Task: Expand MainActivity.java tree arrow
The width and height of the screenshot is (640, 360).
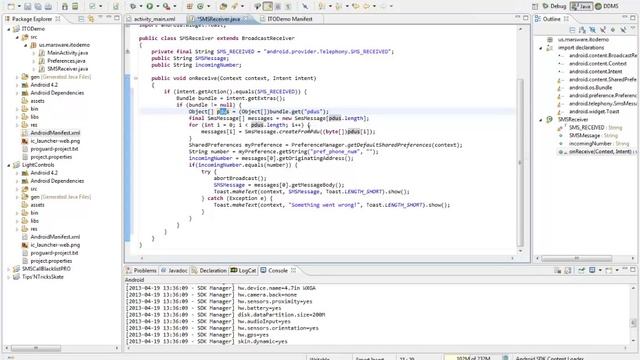Action: pyautogui.click(x=33, y=53)
